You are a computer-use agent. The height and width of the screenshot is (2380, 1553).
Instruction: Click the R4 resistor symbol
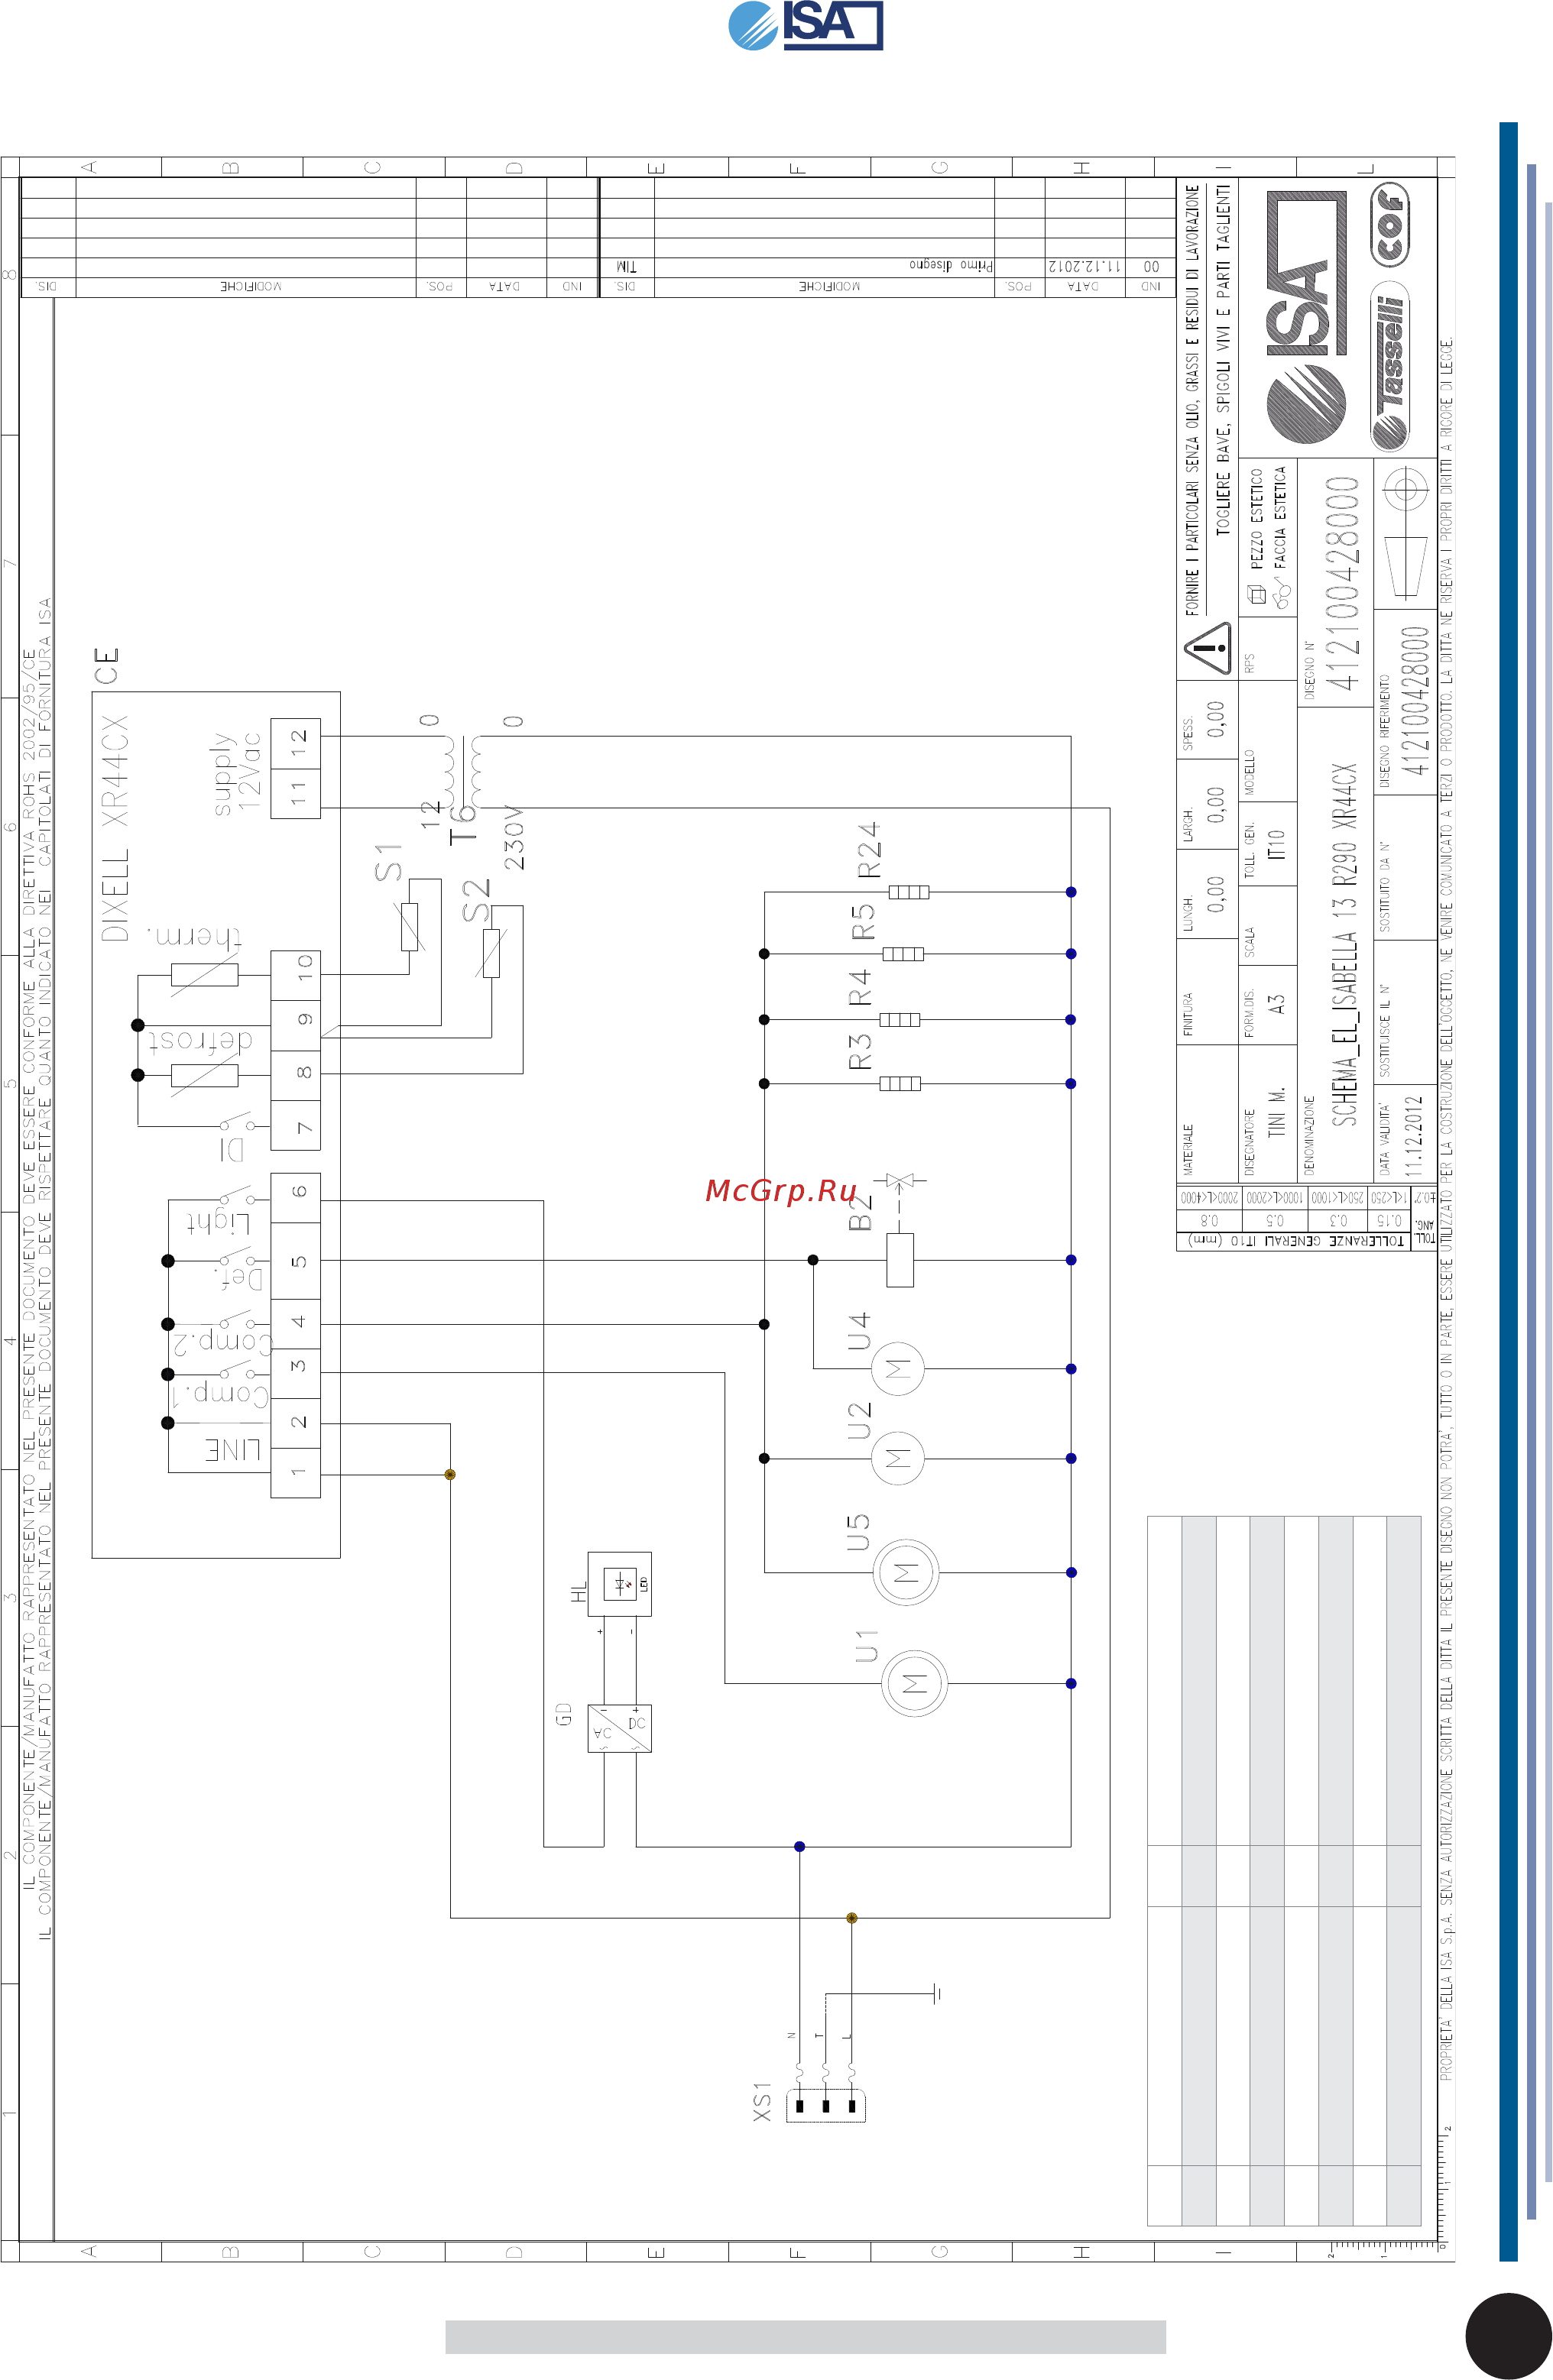[900, 1020]
